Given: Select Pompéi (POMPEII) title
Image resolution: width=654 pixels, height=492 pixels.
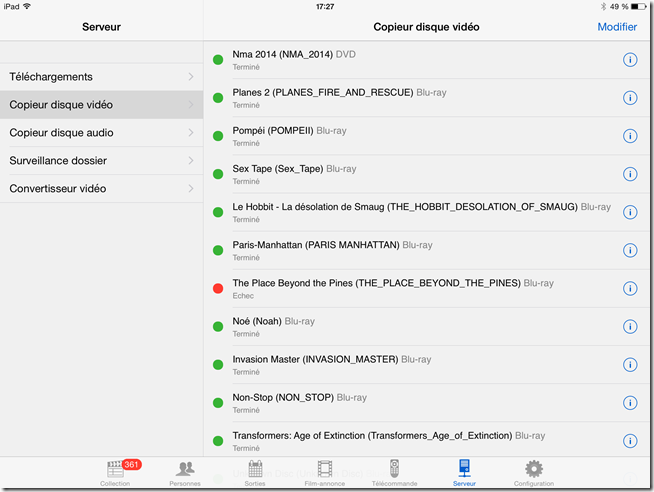Looking at the screenshot, I should pyautogui.click(x=273, y=131).
